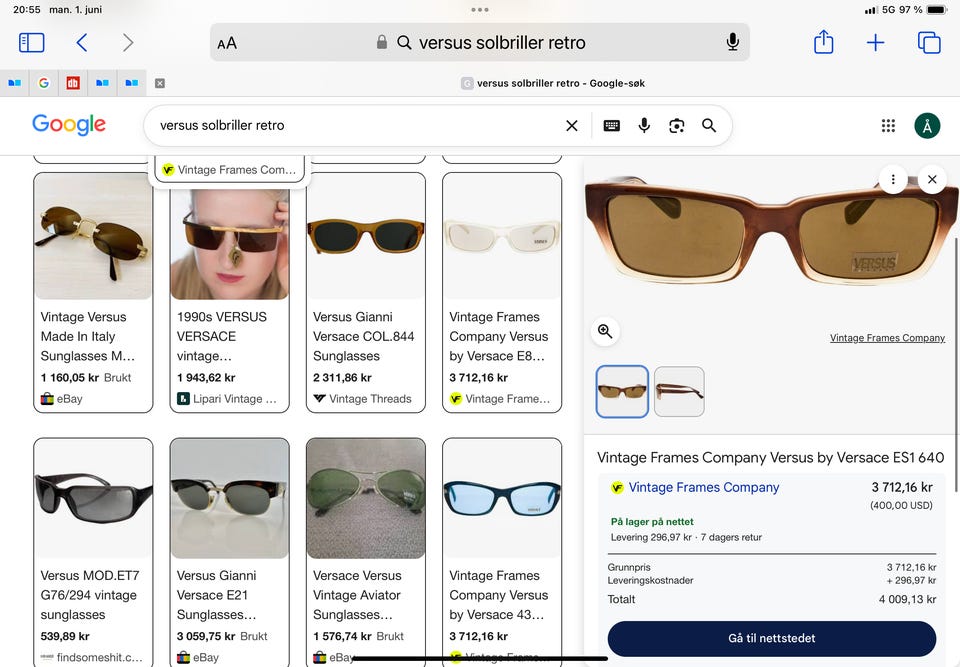Switch to the red db pinned tab
960x667 pixels.
click(x=73, y=83)
